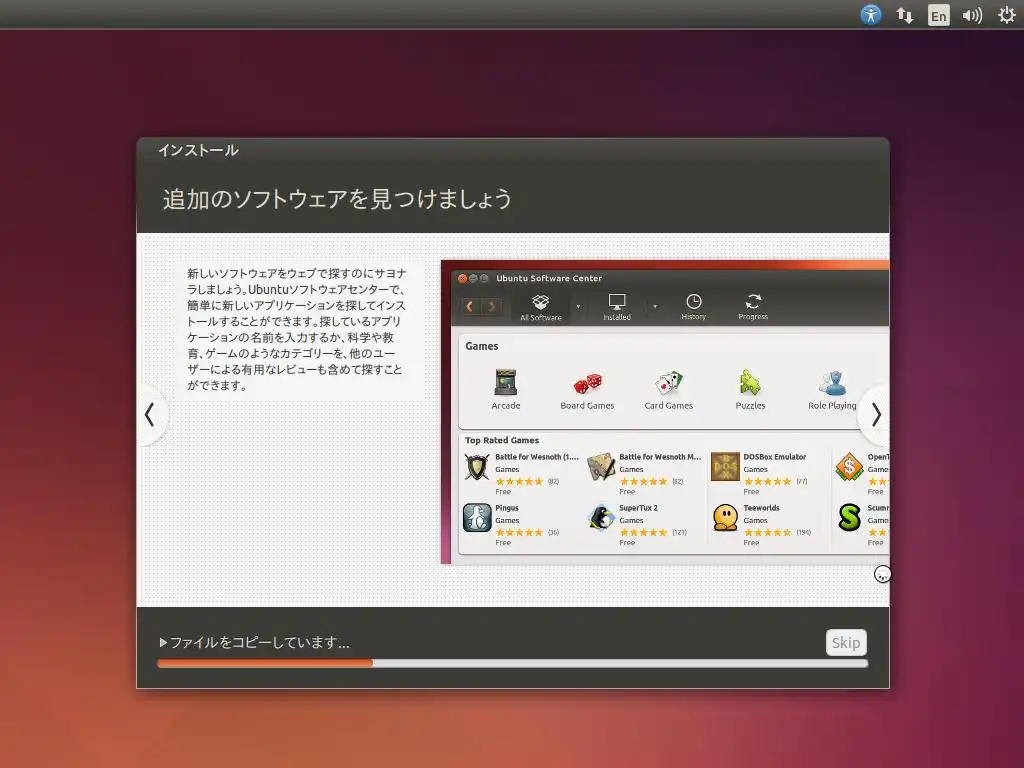1024x768 pixels.
Task: Click the ファイルをコピーしています status text
Action: click(x=260, y=643)
